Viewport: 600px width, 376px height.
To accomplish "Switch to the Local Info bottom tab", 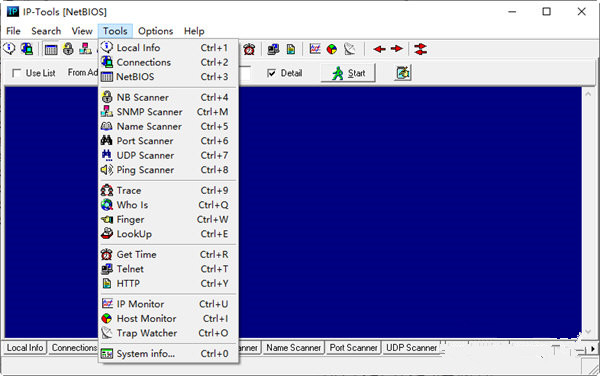I will click(x=25, y=348).
